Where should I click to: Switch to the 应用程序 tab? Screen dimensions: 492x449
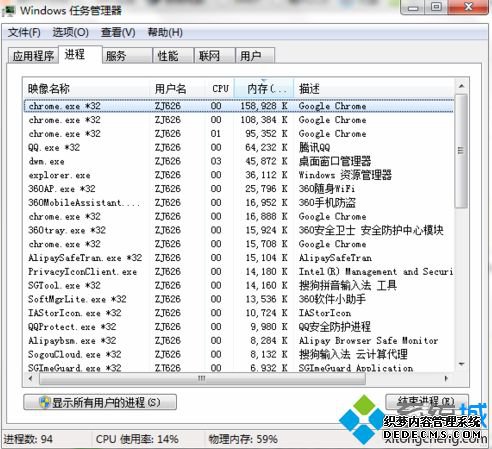tap(33, 56)
